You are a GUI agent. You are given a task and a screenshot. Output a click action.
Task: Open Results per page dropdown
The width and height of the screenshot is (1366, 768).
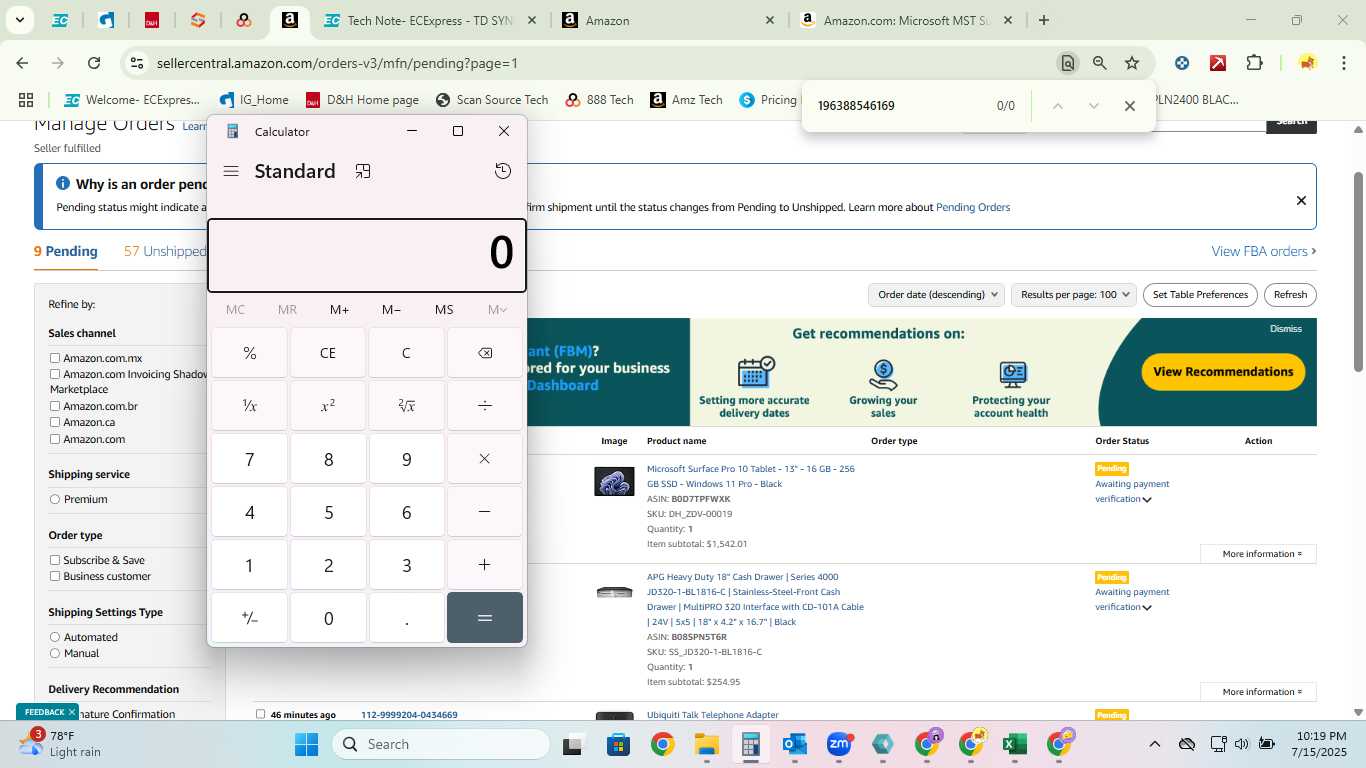(x=1073, y=295)
